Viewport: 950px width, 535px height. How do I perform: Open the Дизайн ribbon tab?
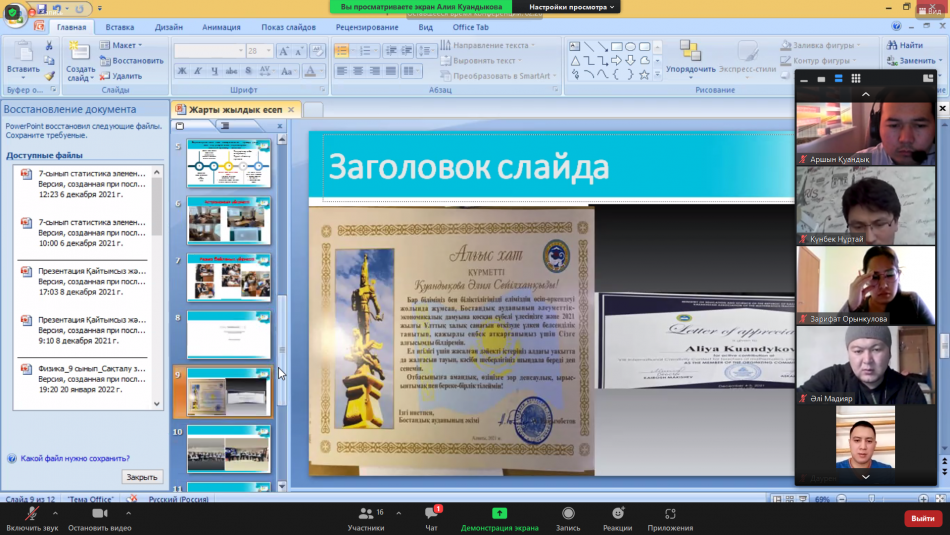(x=168, y=27)
